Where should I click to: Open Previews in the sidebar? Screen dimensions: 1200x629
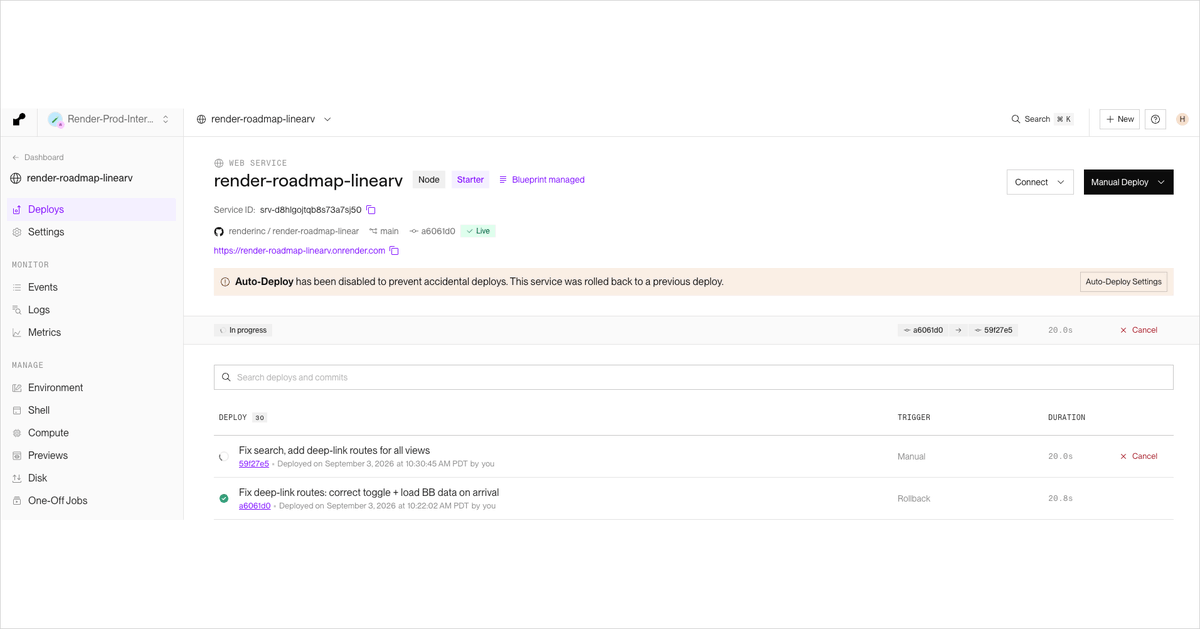pyautogui.click(x=92, y=455)
